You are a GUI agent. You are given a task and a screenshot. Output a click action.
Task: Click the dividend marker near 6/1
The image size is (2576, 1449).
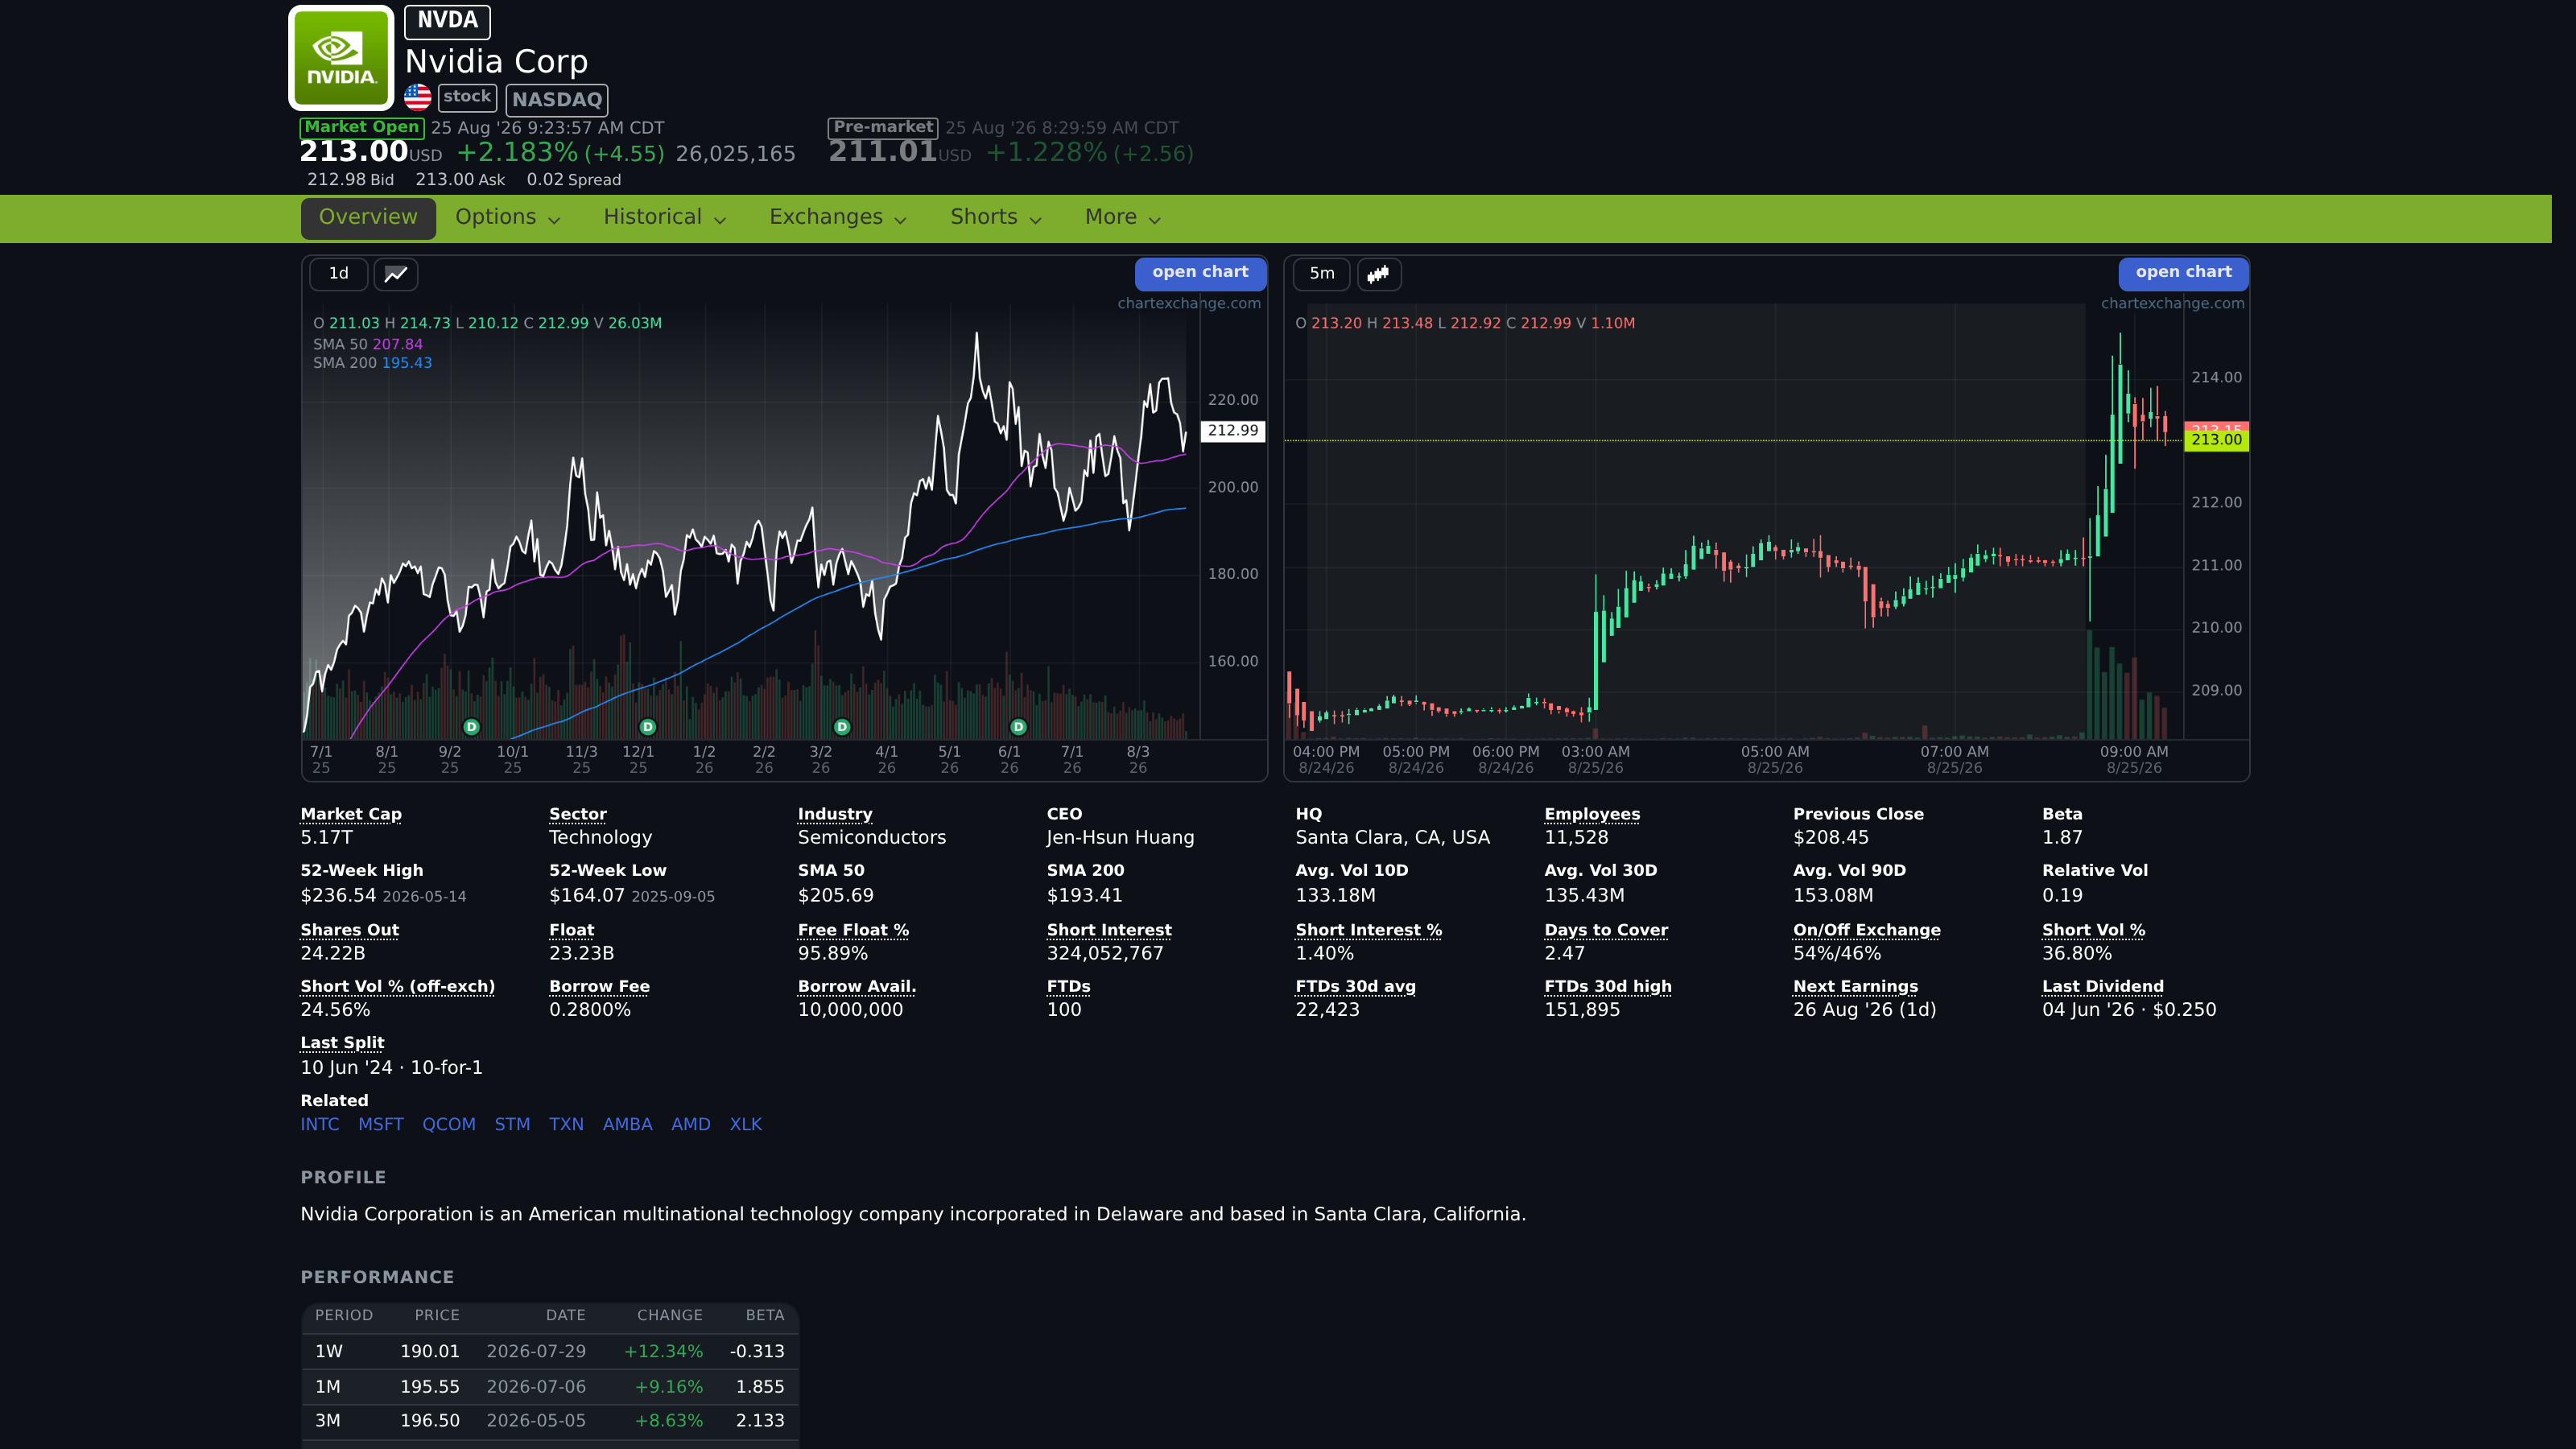coord(1018,727)
